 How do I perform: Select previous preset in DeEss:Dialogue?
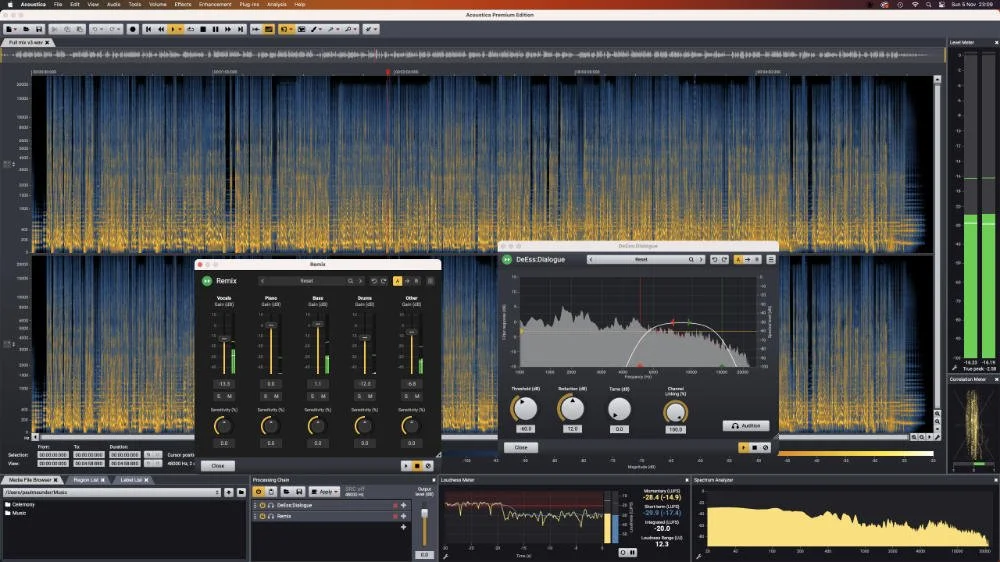[591, 260]
